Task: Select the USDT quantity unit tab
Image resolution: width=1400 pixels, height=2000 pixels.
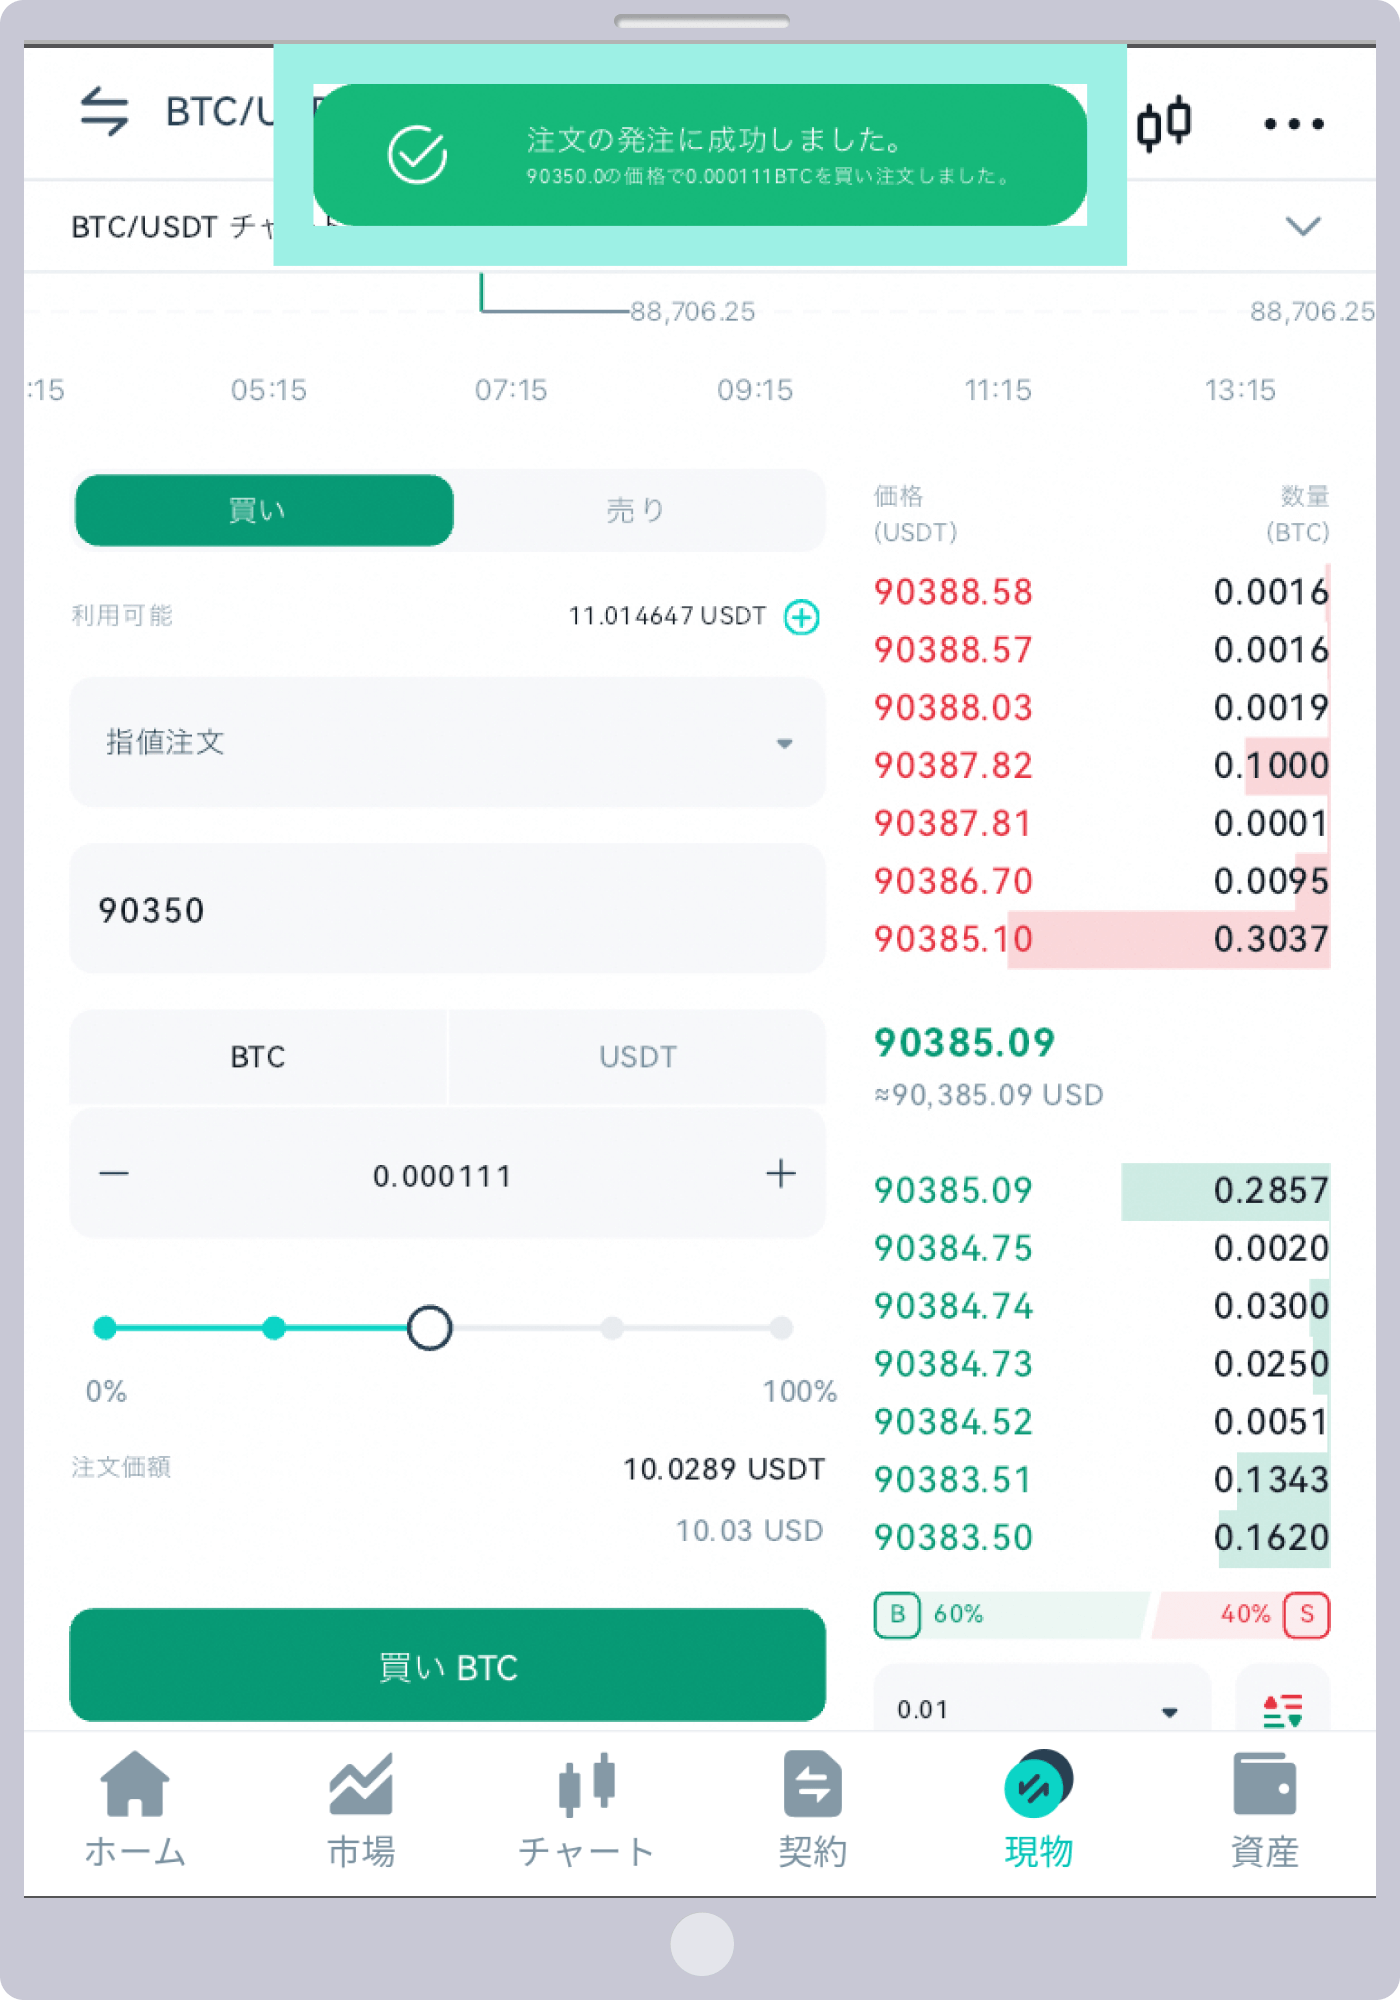Action: (x=638, y=1057)
